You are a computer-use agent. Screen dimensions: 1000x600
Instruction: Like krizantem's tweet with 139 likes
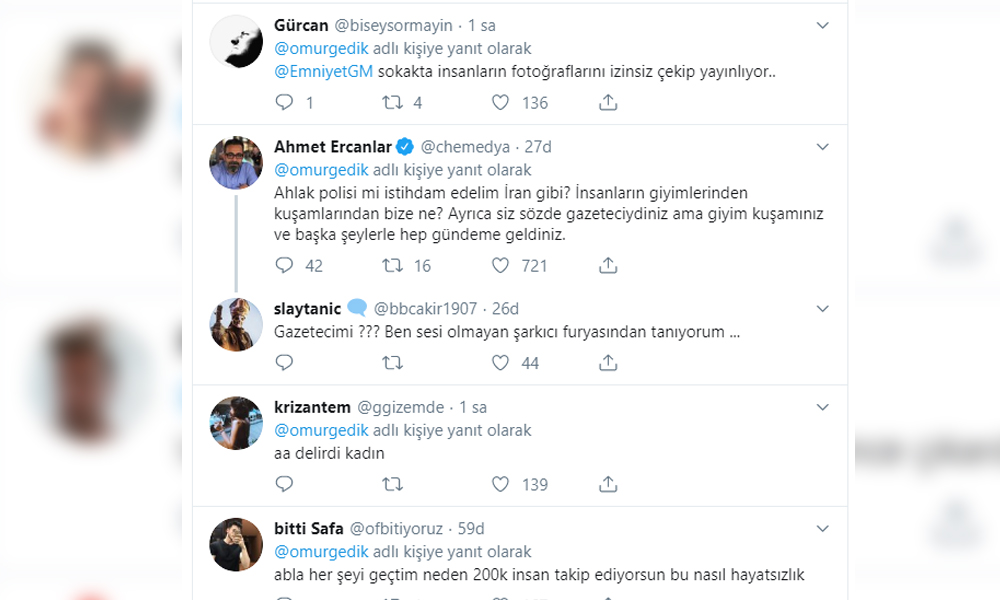501,484
